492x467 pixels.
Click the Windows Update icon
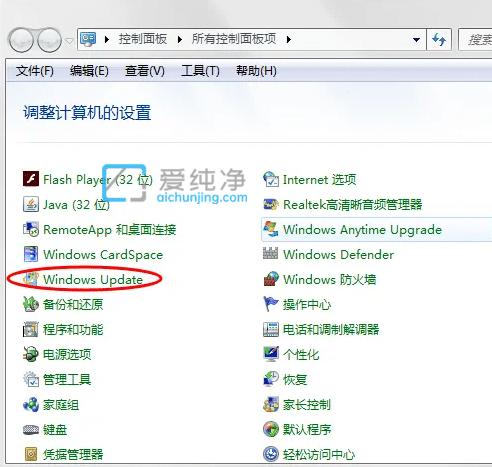[x=31, y=279]
